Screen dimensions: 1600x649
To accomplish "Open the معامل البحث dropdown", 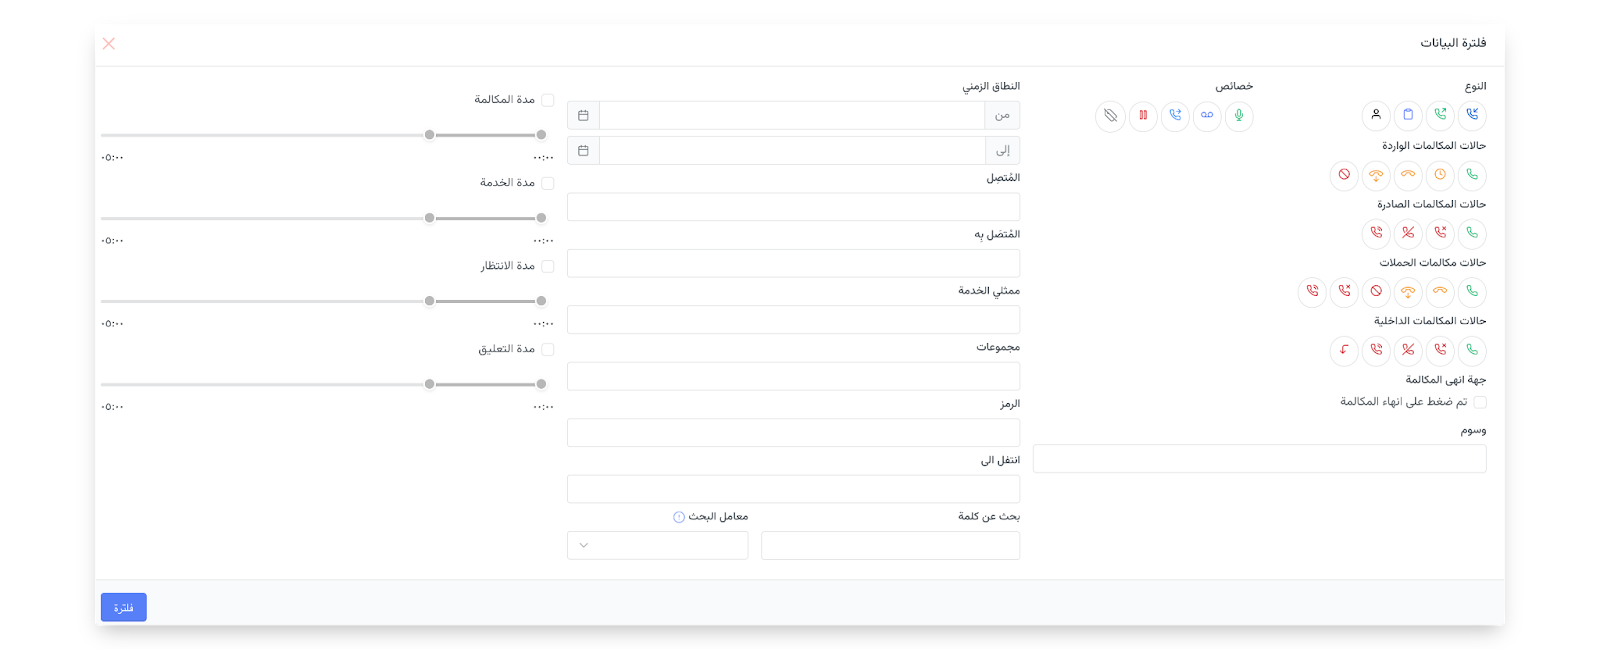I will (x=658, y=545).
